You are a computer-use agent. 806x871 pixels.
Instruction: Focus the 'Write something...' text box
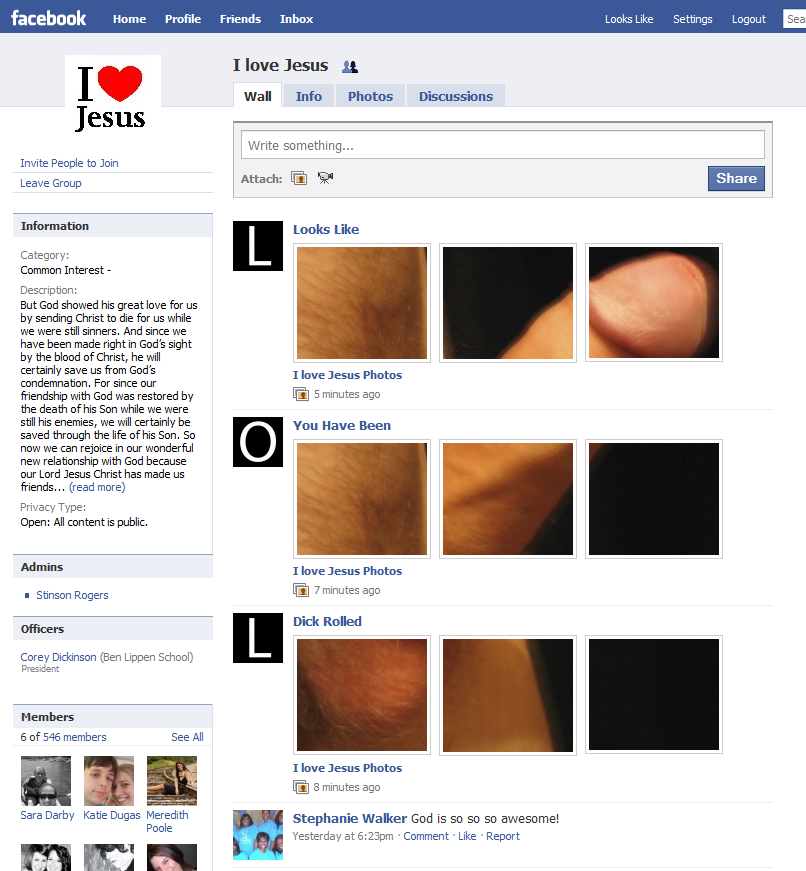coord(502,145)
